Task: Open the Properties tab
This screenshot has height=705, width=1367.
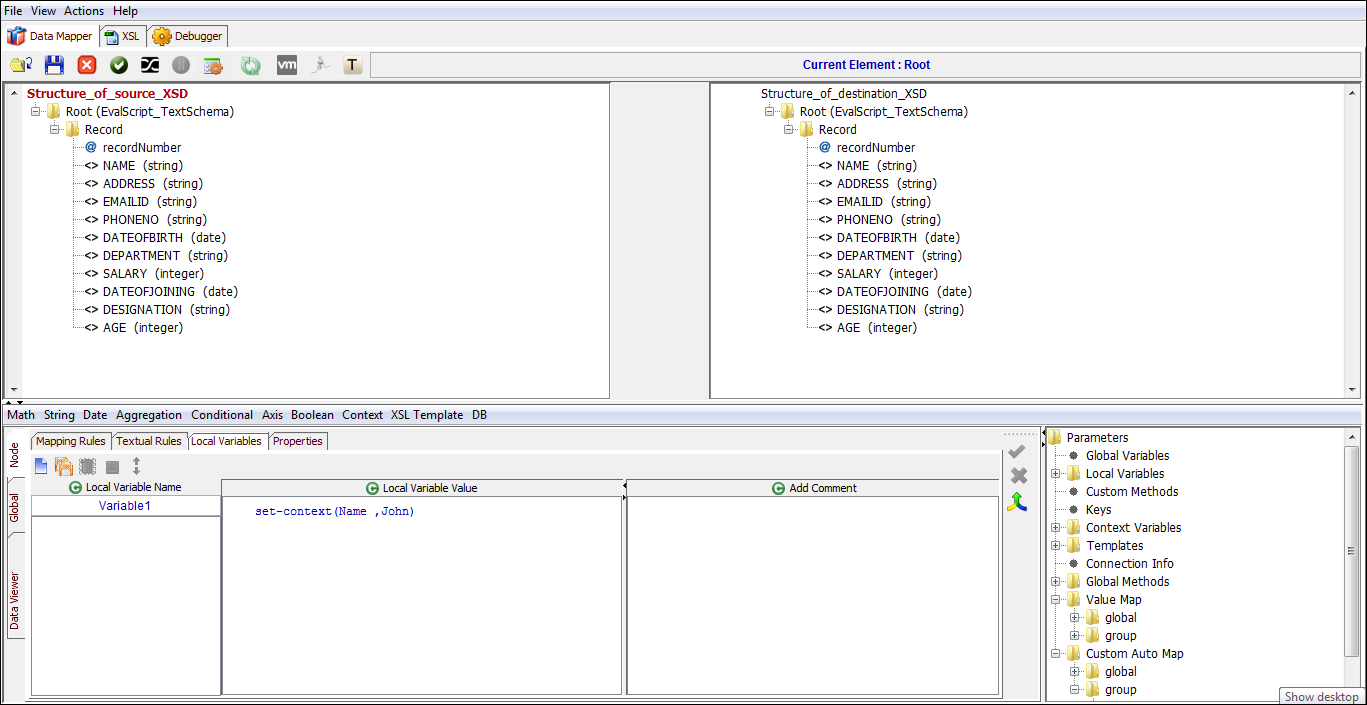Action: [298, 441]
